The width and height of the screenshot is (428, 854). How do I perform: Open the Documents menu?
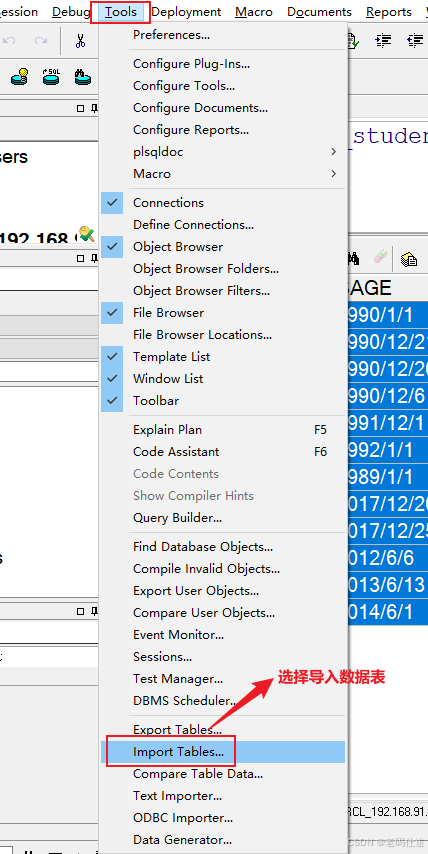(320, 11)
